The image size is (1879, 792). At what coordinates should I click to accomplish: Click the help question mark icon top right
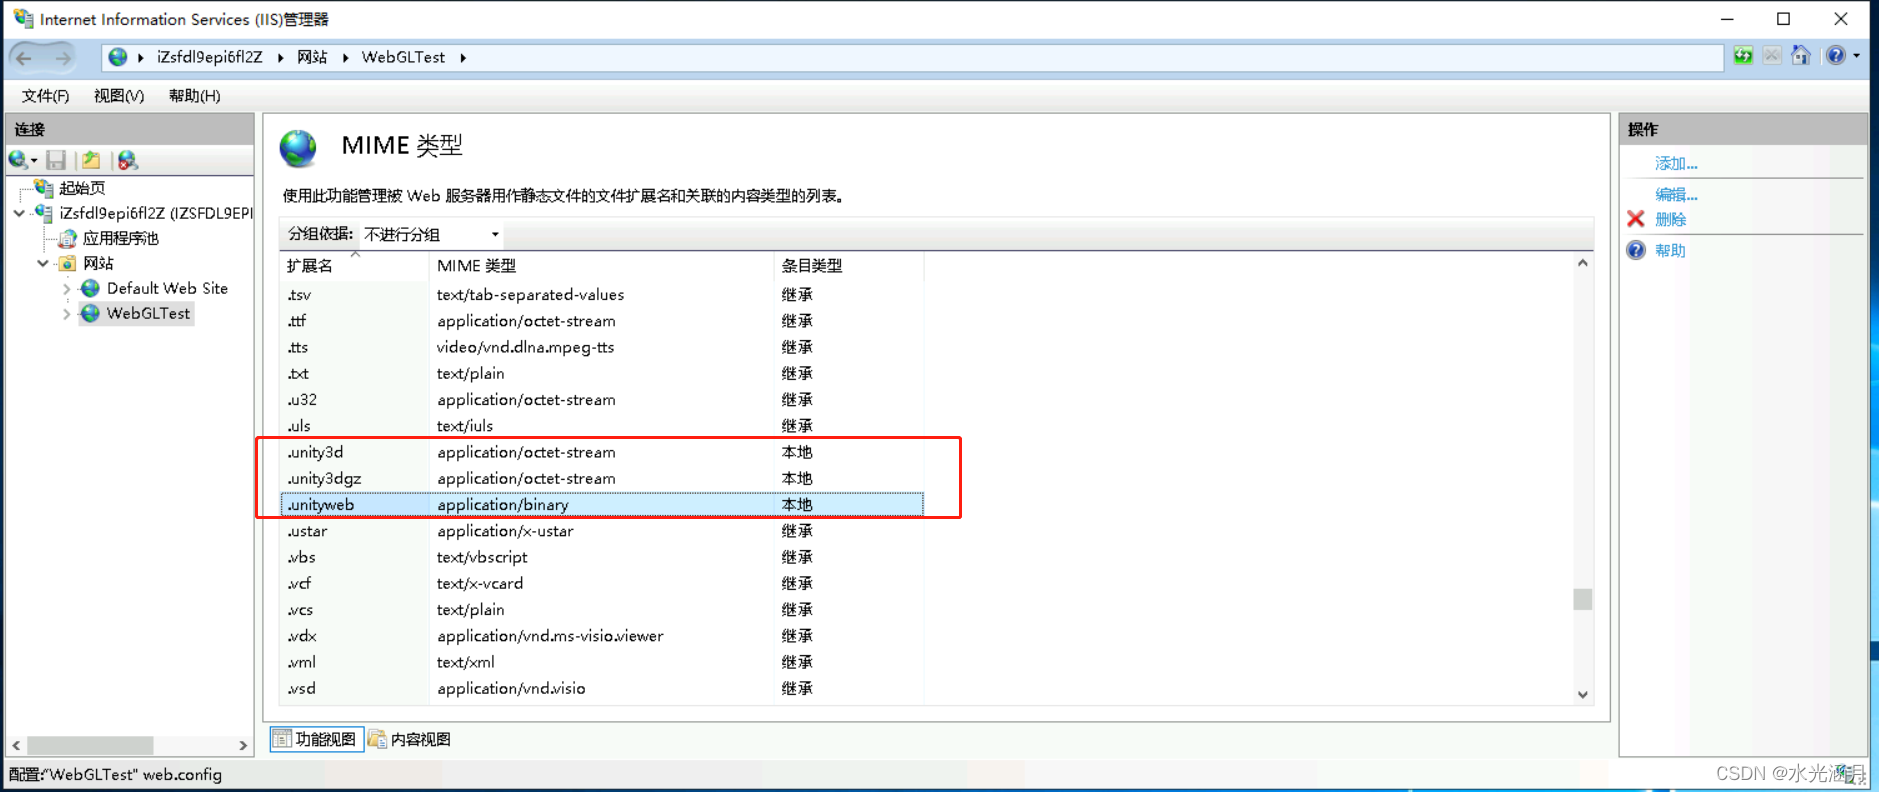[1836, 56]
